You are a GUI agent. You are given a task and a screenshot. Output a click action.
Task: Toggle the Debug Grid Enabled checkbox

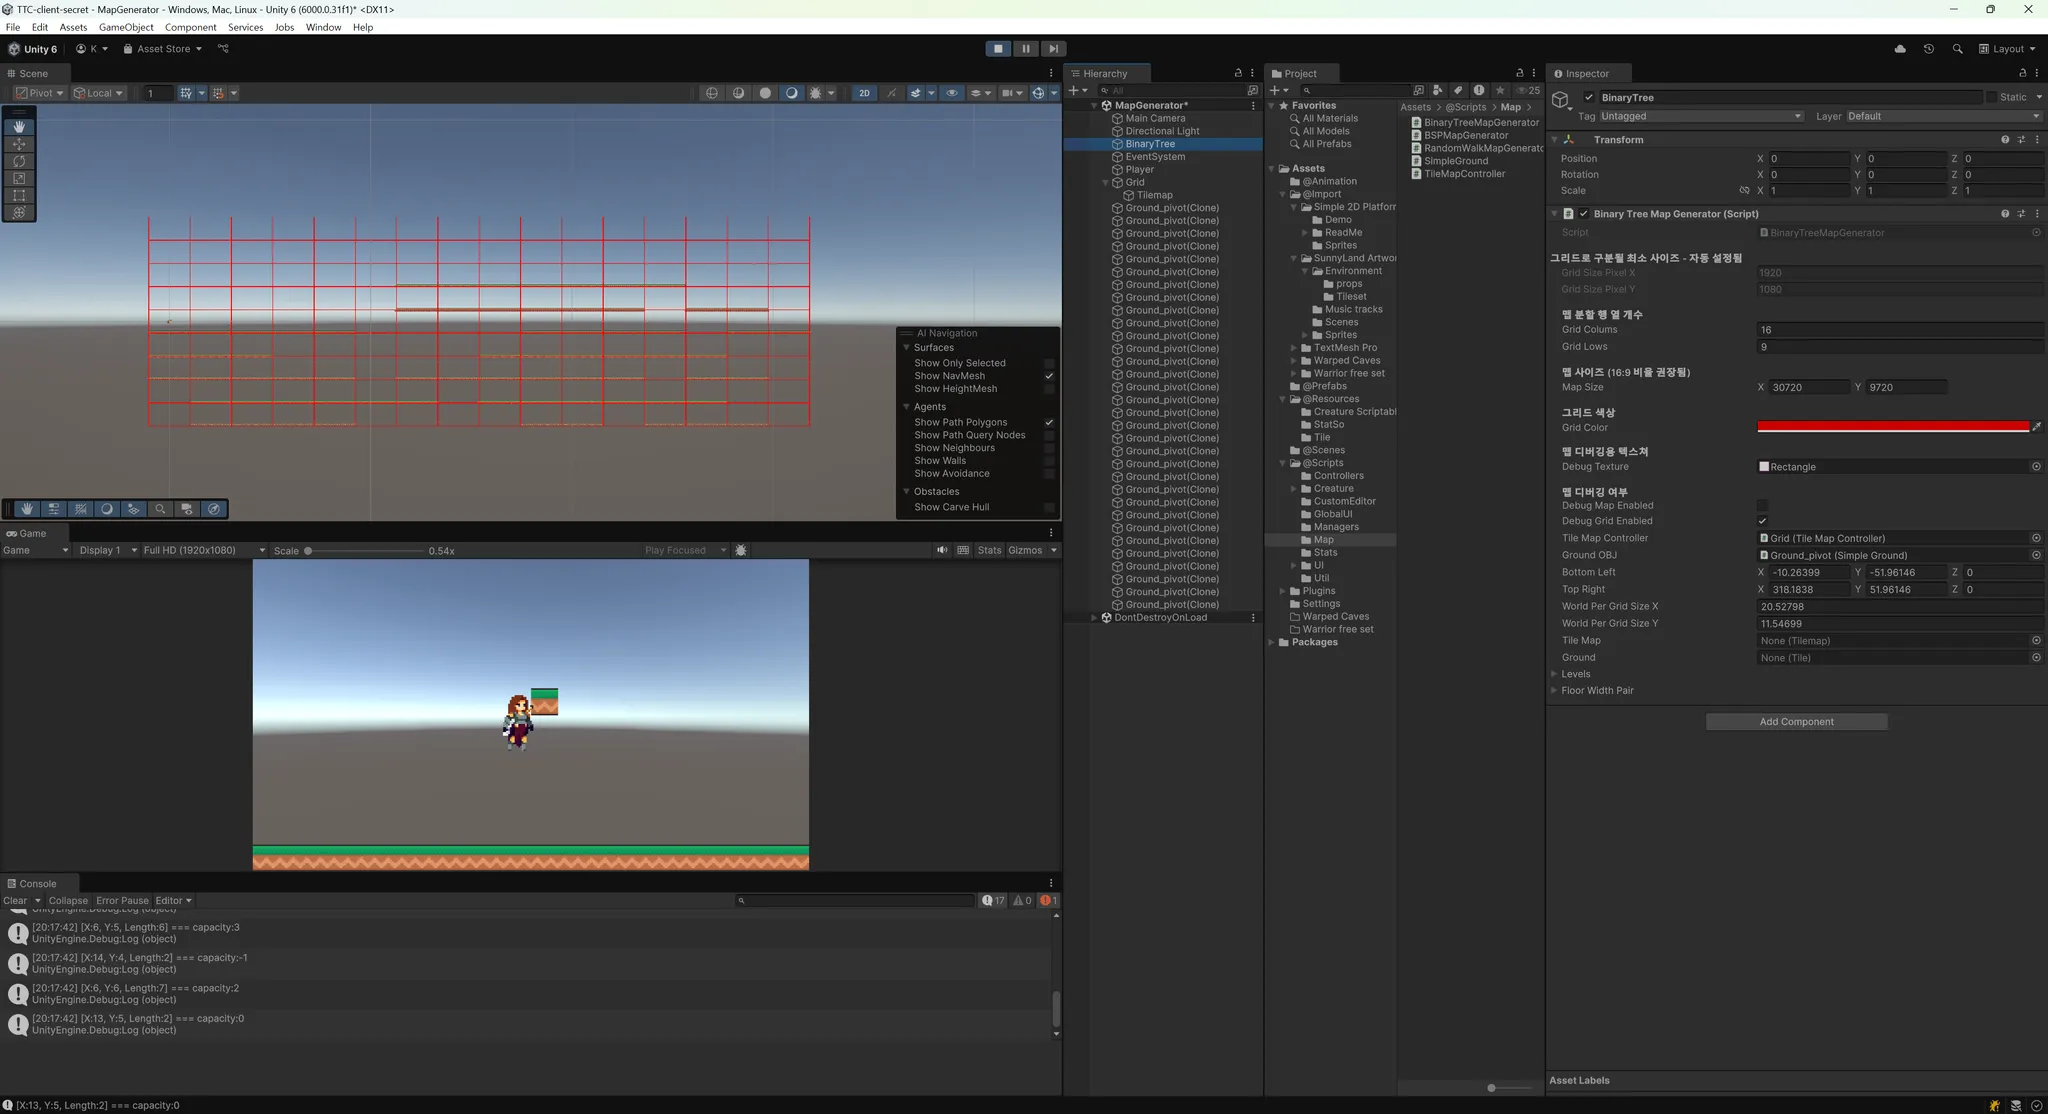[1762, 521]
